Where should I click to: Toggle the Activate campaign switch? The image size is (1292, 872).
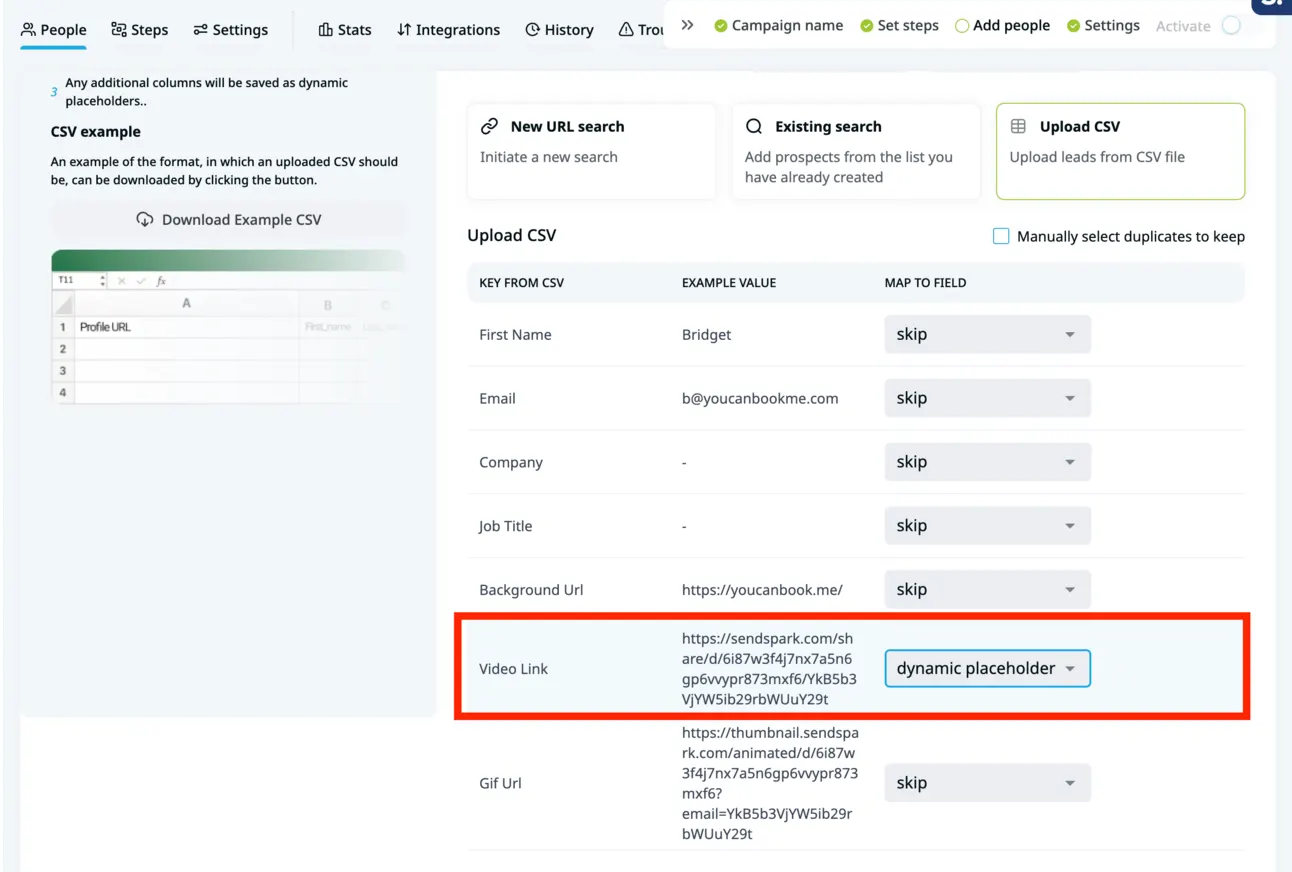tap(1232, 26)
